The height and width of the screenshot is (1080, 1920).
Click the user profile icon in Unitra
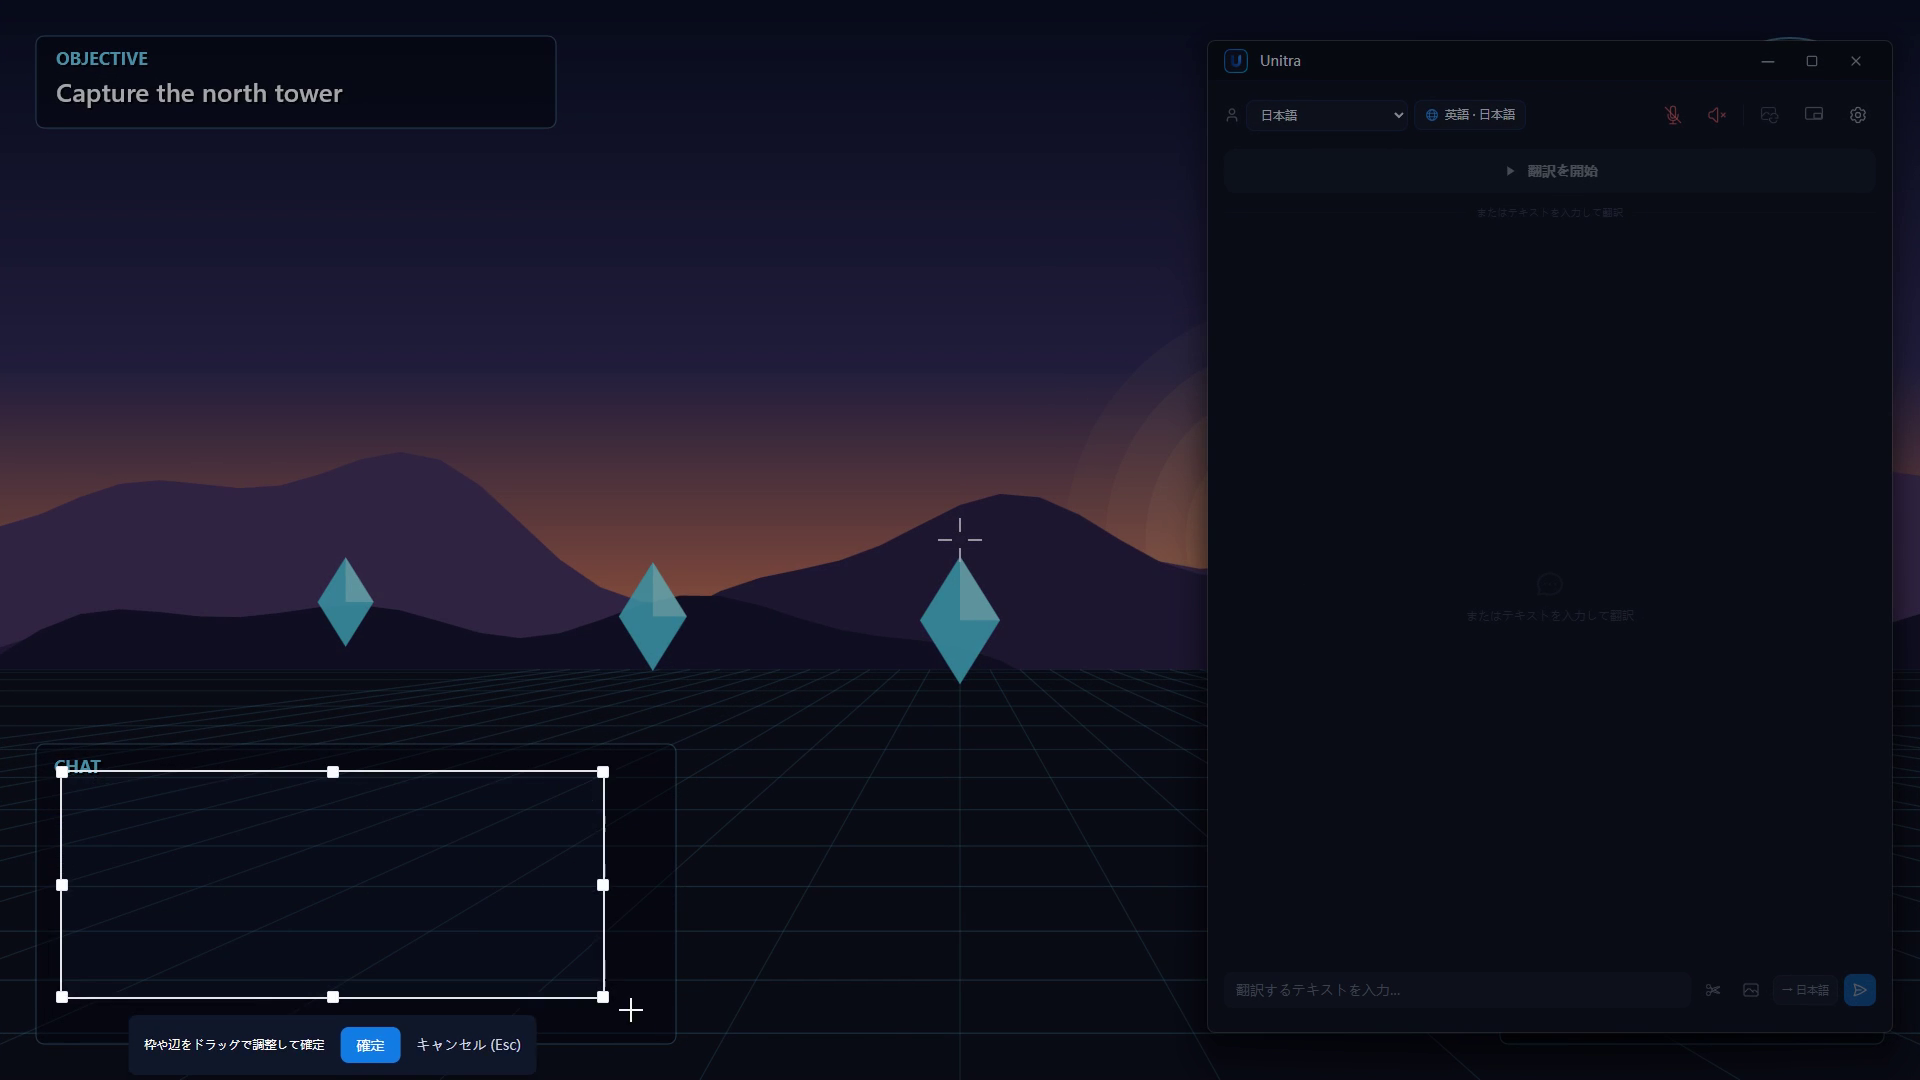[x=1232, y=115]
